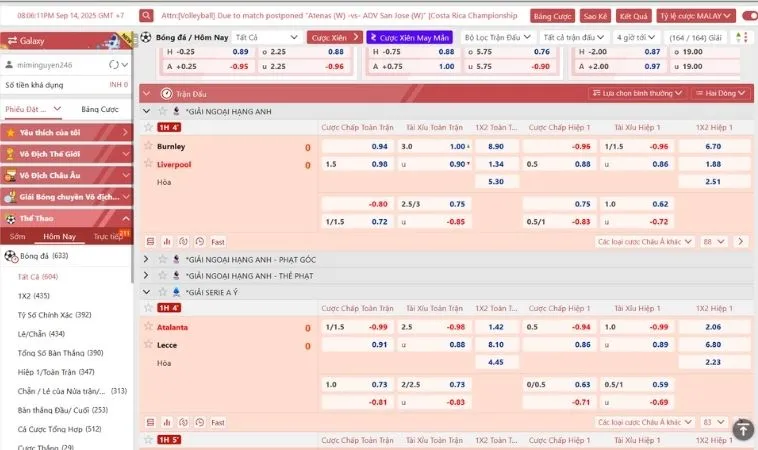The width and height of the screenshot is (758, 450).
Task: Click the Yêu thích của tôi star icon
Action: click(10, 132)
